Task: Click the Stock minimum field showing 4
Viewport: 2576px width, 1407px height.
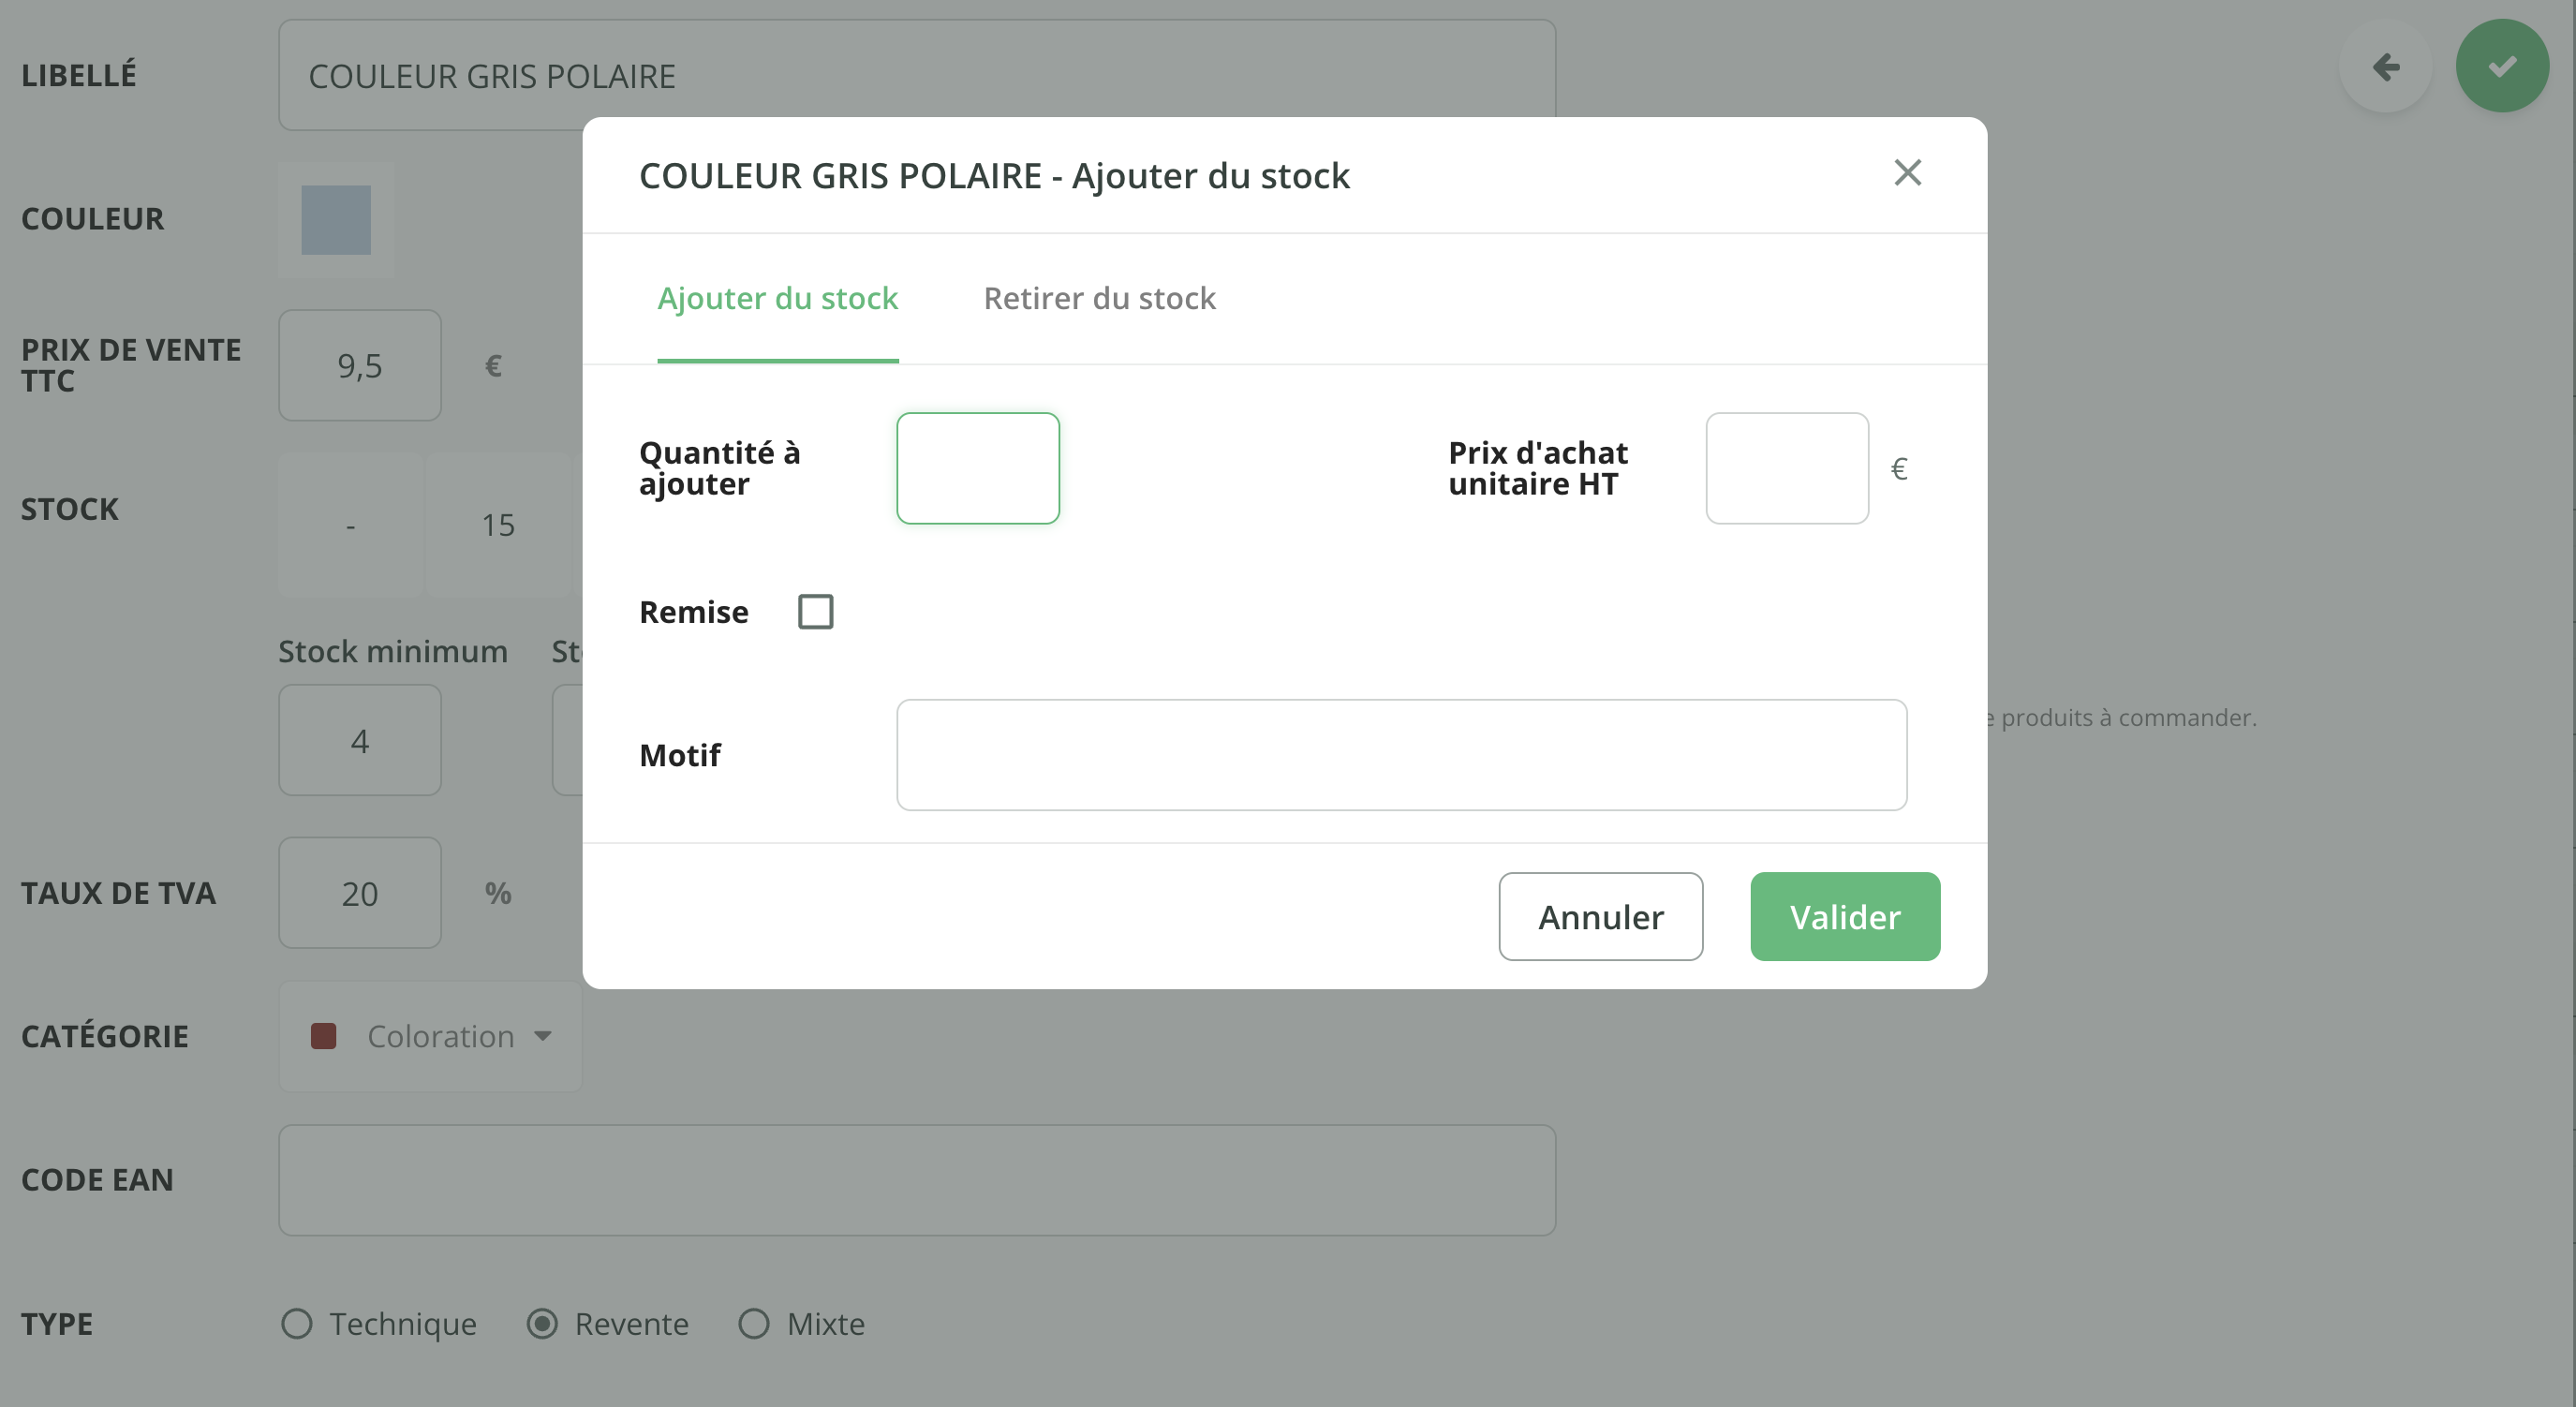Action: (359, 741)
